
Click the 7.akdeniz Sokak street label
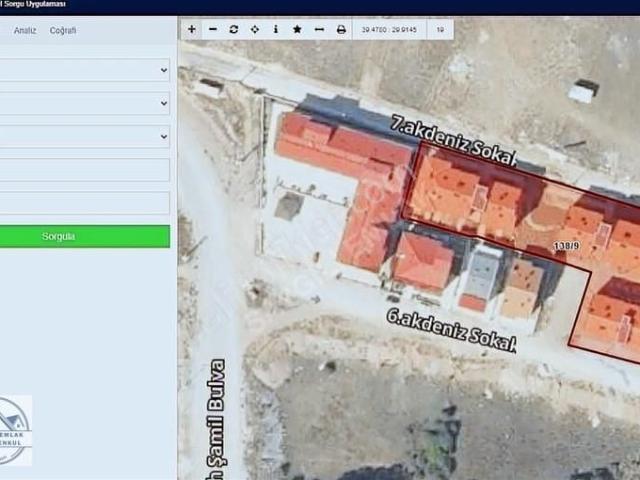tap(453, 141)
